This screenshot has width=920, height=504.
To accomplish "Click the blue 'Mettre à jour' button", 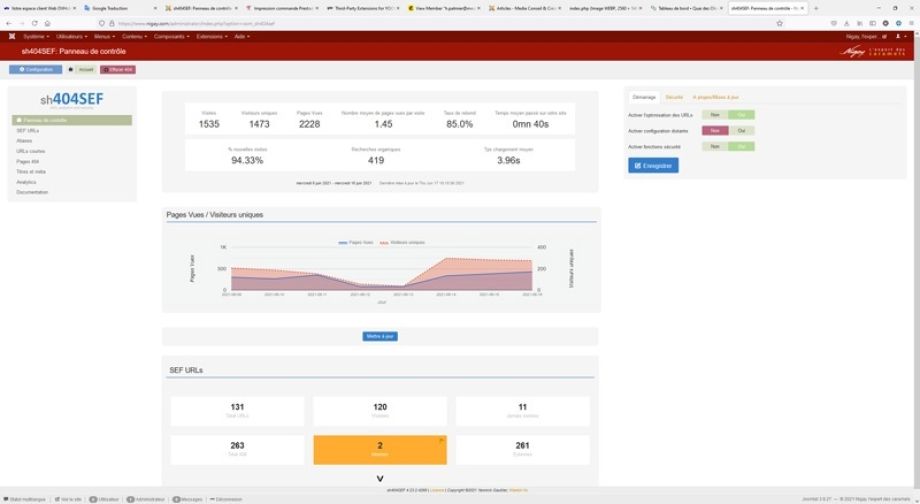I will 380,336.
